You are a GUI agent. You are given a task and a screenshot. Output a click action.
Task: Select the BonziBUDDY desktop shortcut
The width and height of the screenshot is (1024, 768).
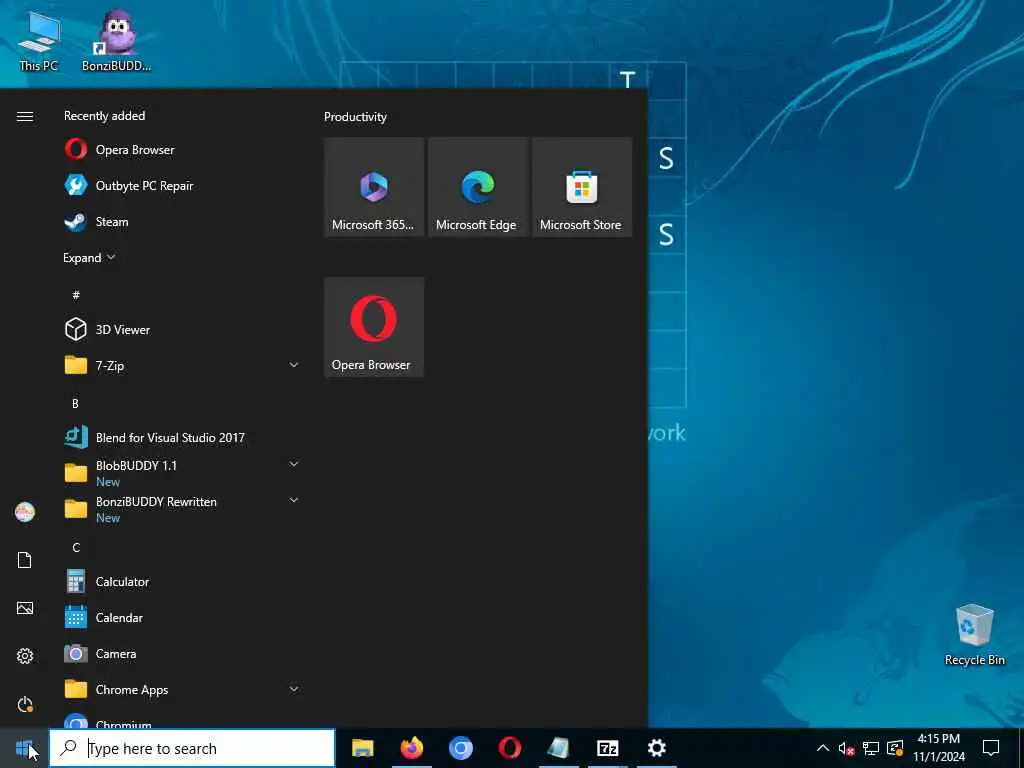tap(116, 40)
